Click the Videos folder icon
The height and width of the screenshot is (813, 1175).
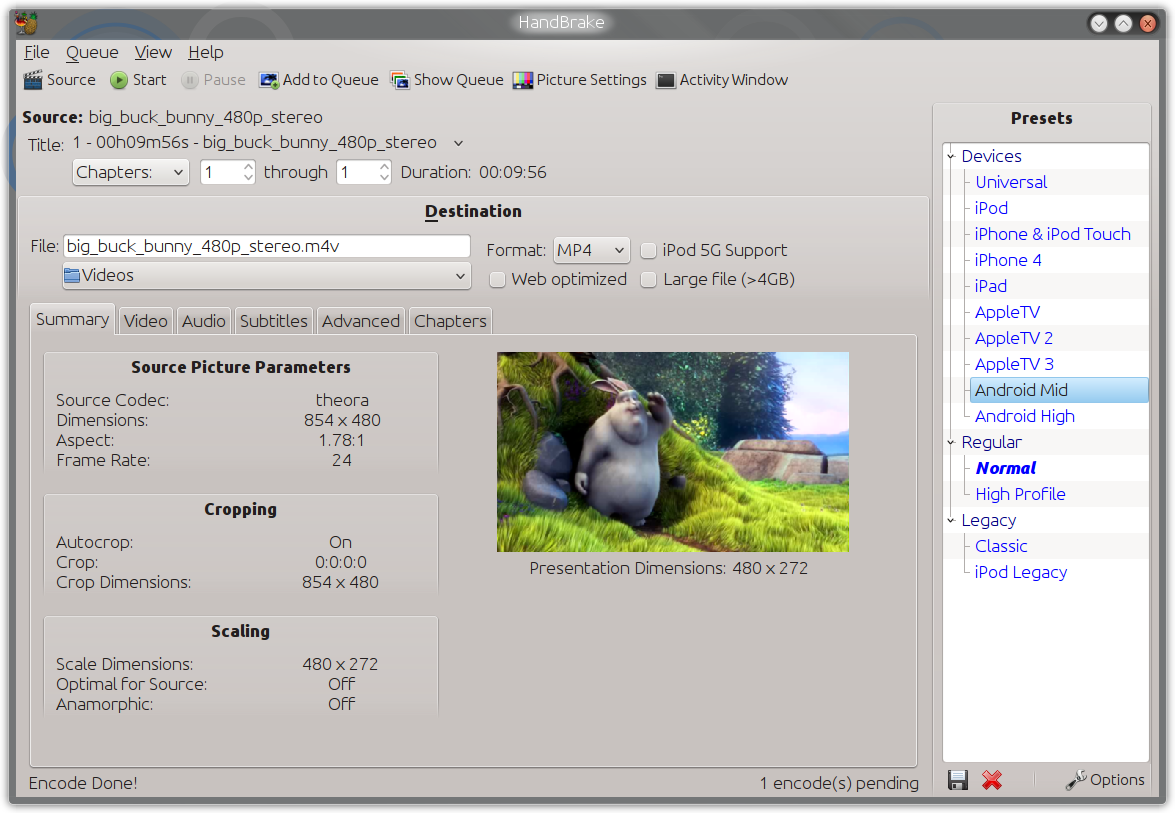click(x=72, y=276)
